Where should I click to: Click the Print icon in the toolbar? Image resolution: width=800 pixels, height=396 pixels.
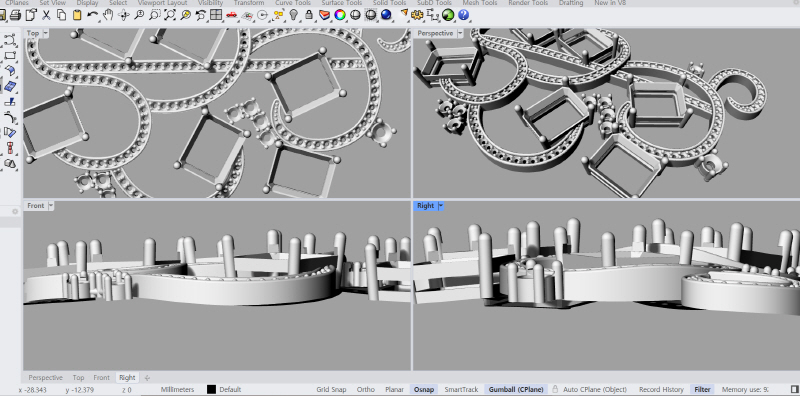(15, 15)
